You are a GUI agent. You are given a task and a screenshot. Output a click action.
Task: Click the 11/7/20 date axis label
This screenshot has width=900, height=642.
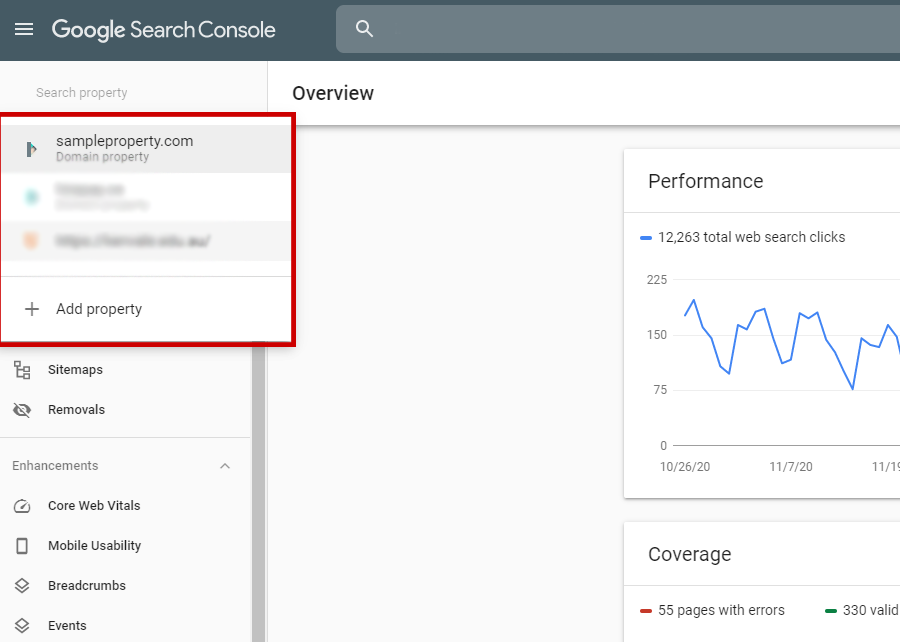(x=791, y=467)
